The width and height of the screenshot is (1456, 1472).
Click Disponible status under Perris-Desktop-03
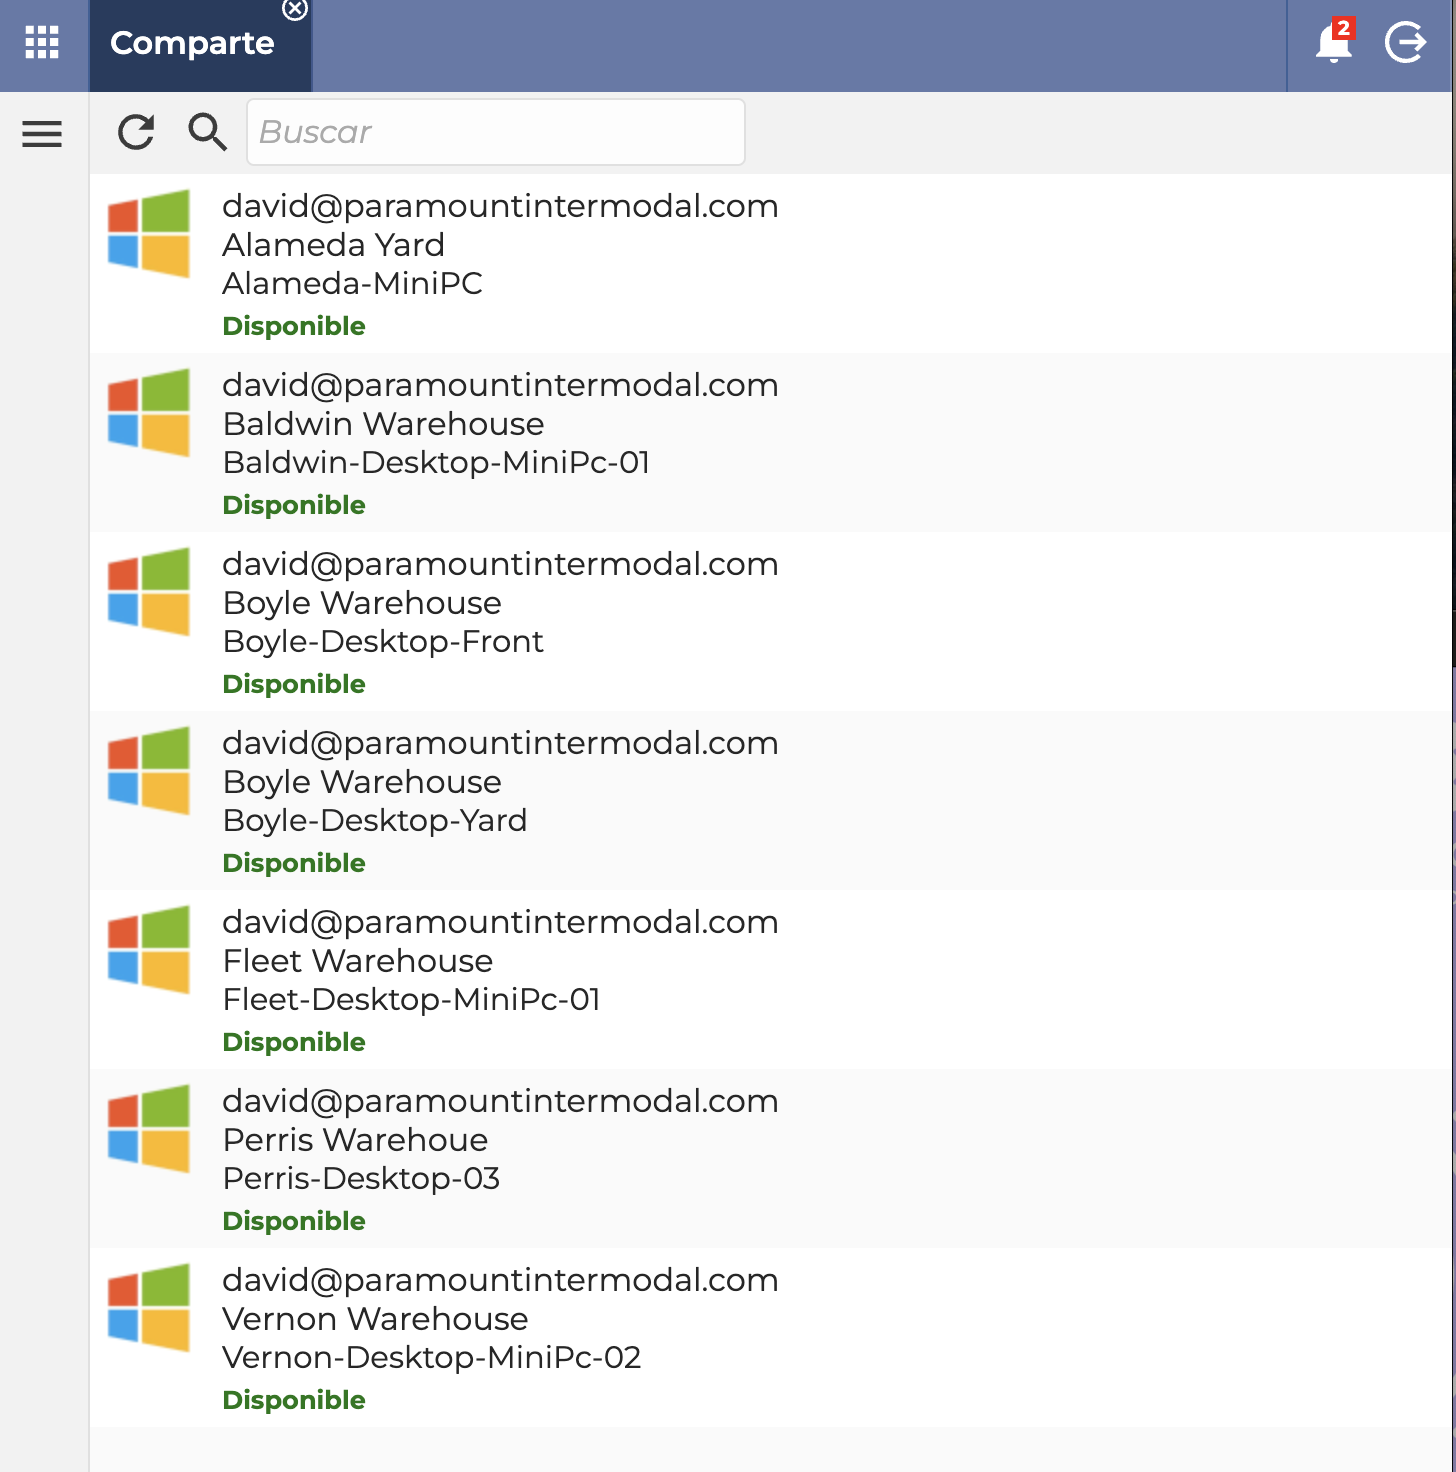pyautogui.click(x=294, y=1221)
